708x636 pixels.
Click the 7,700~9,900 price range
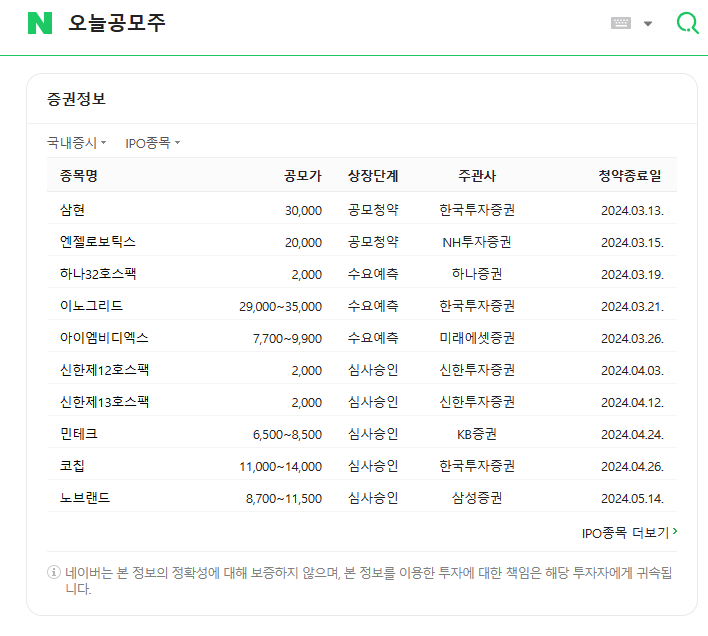pyautogui.click(x=287, y=339)
